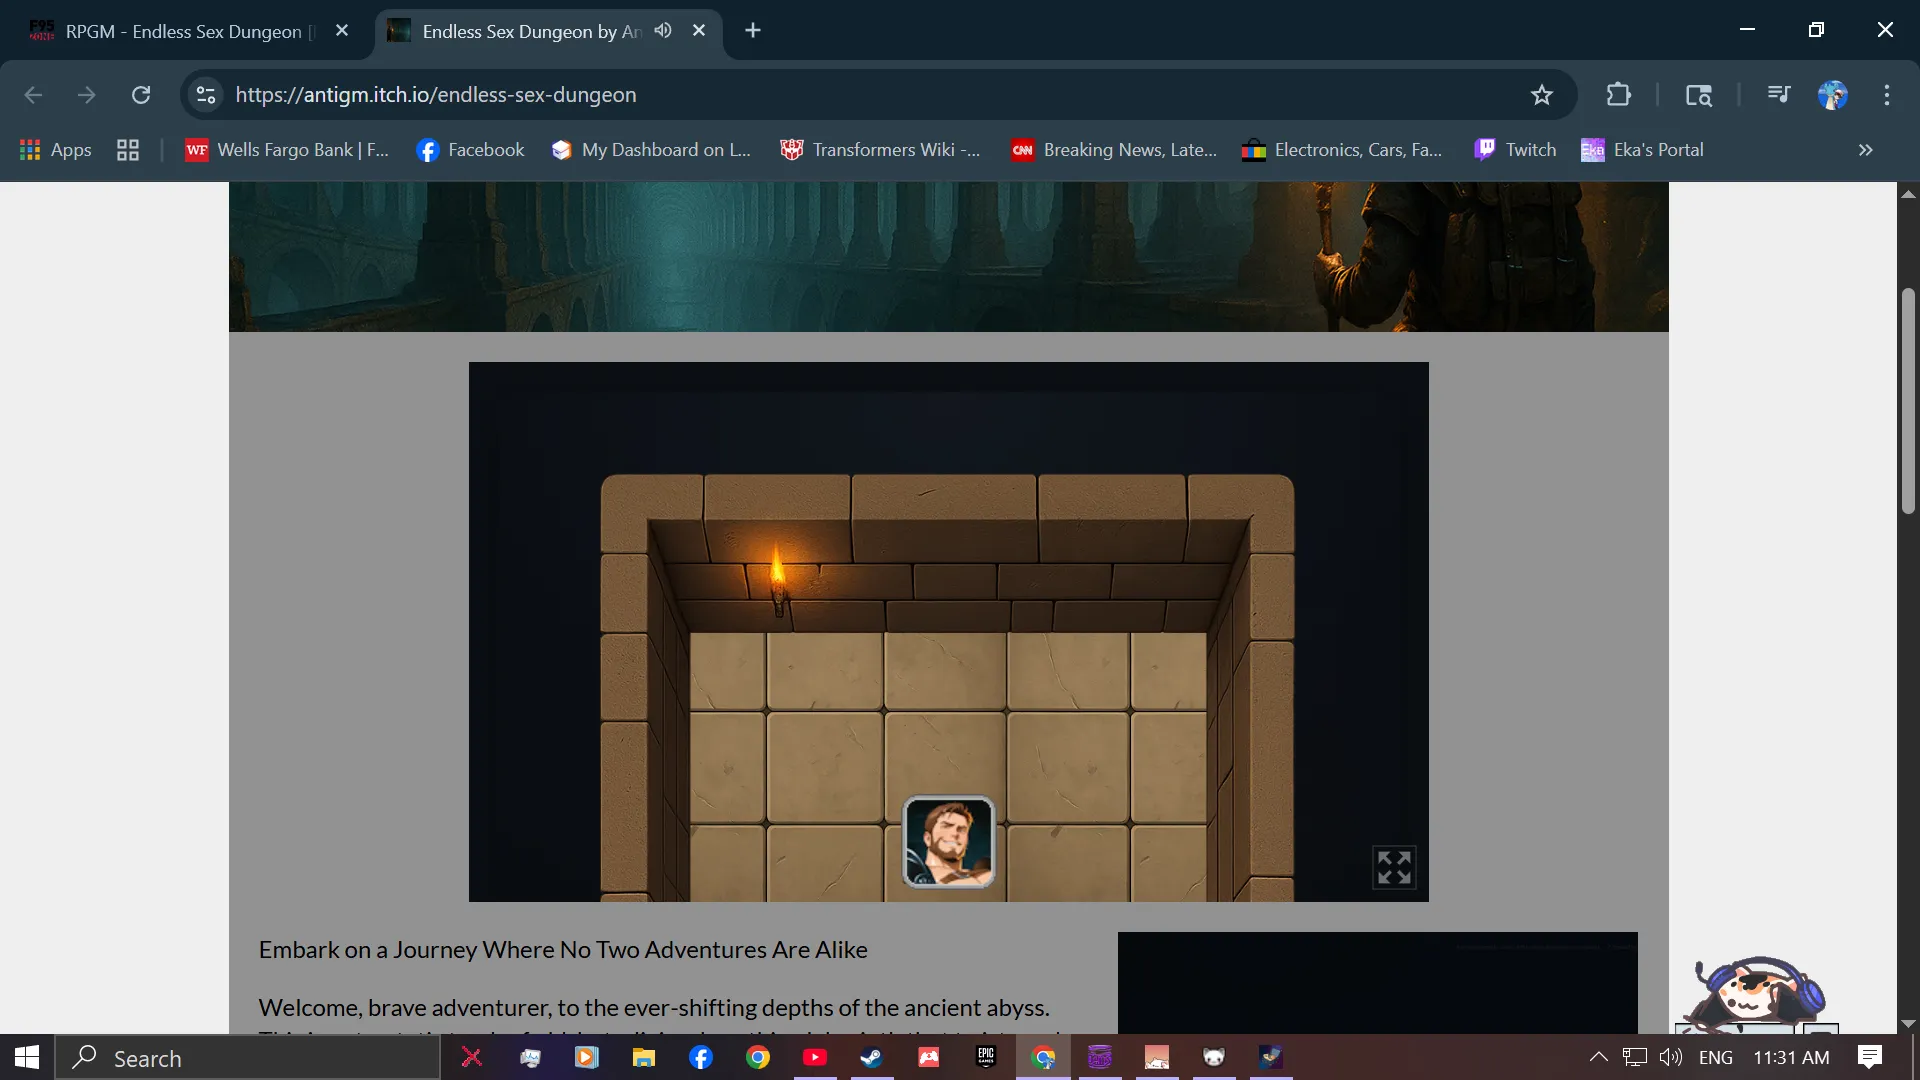Expand hidden bookmarks chevron
Screen dimensions: 1920x1080
click(x=1865, y=150)
